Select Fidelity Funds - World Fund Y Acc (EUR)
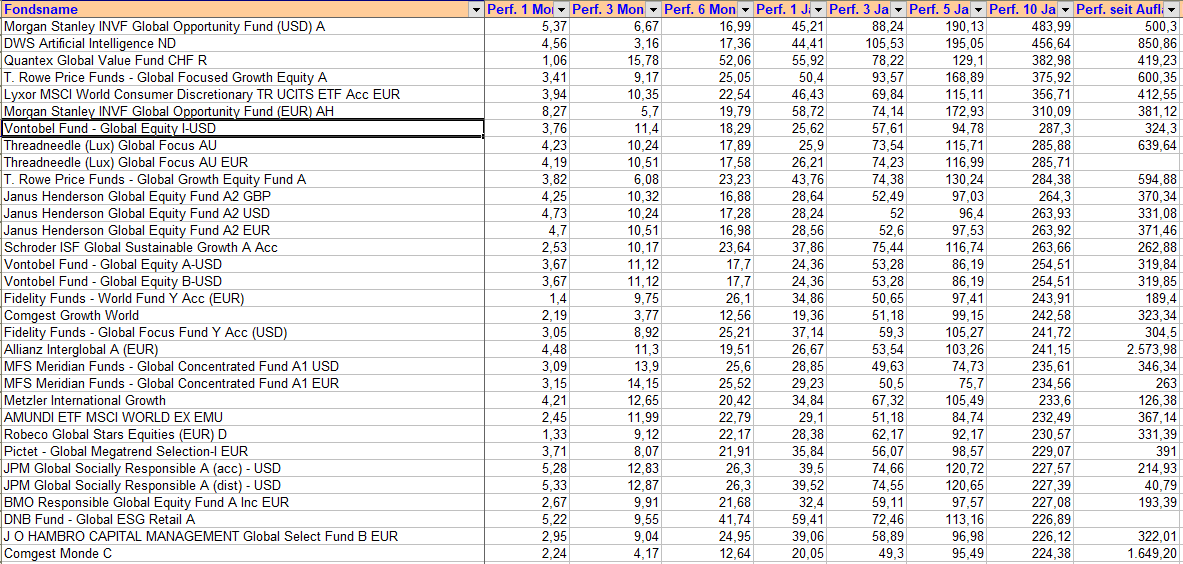Image resolution: width=1183 pixels, height=564 pixels. (242, 298)
